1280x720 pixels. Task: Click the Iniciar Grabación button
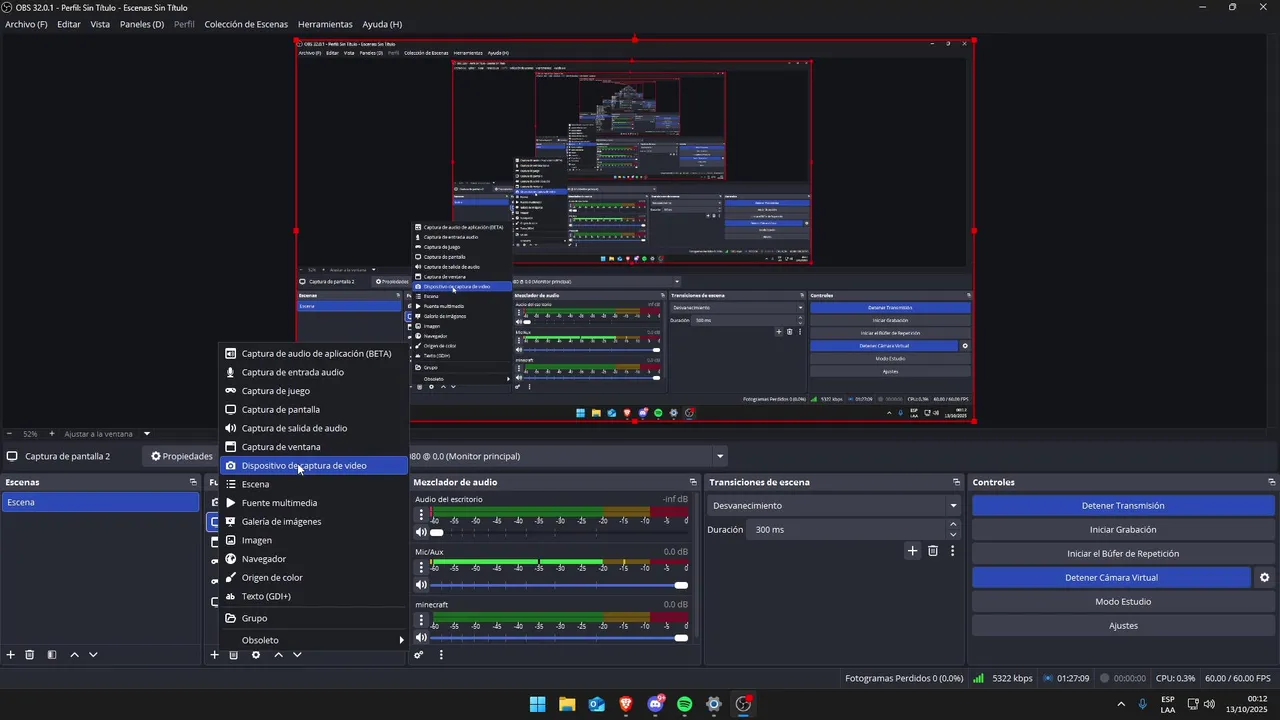tap(1123, 530)
